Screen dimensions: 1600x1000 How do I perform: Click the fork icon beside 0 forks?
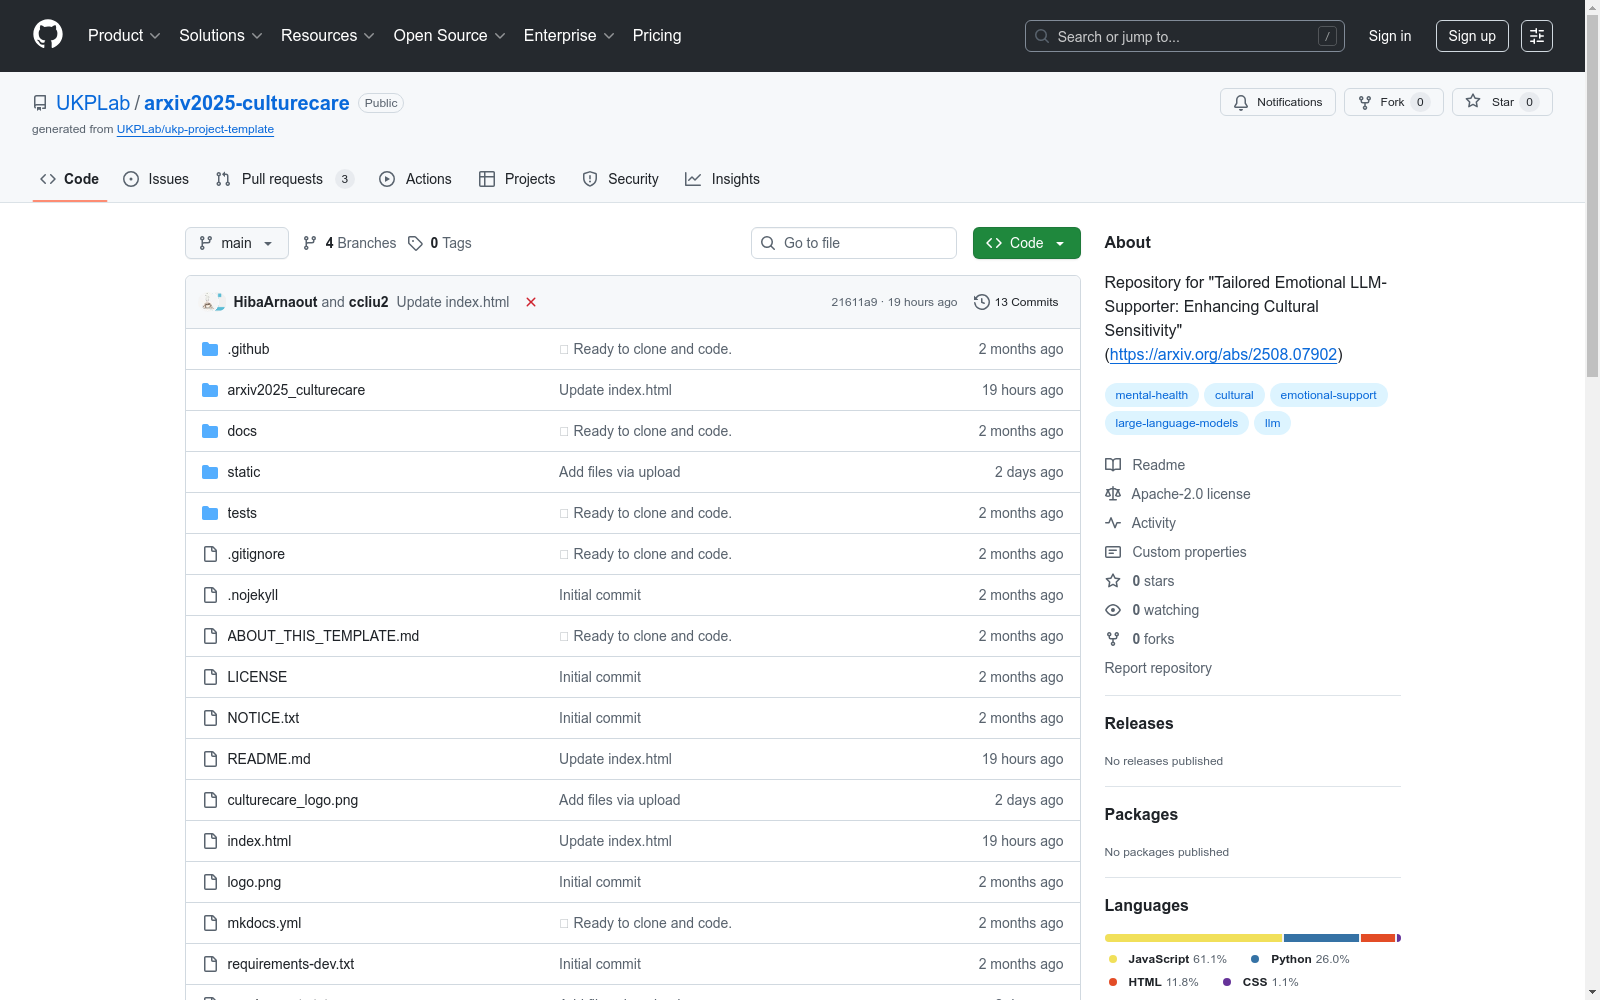[x=1113, y=639]
